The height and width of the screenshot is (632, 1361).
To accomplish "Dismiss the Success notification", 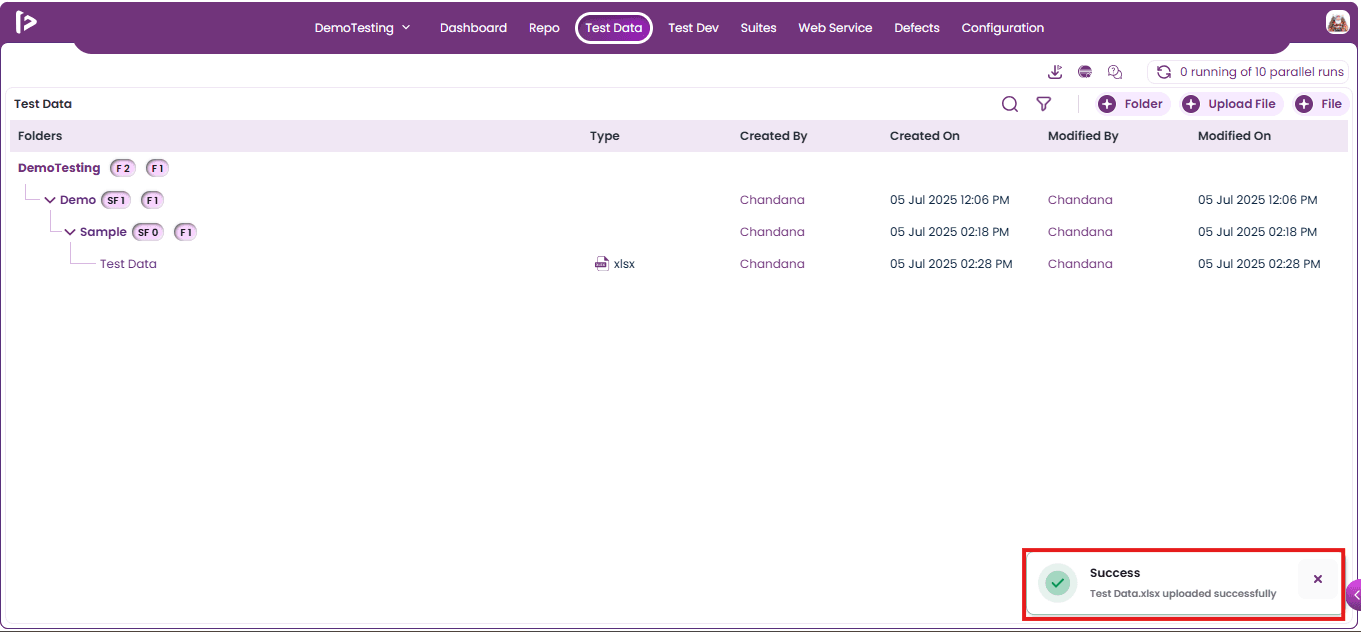I will point(1318,579).
